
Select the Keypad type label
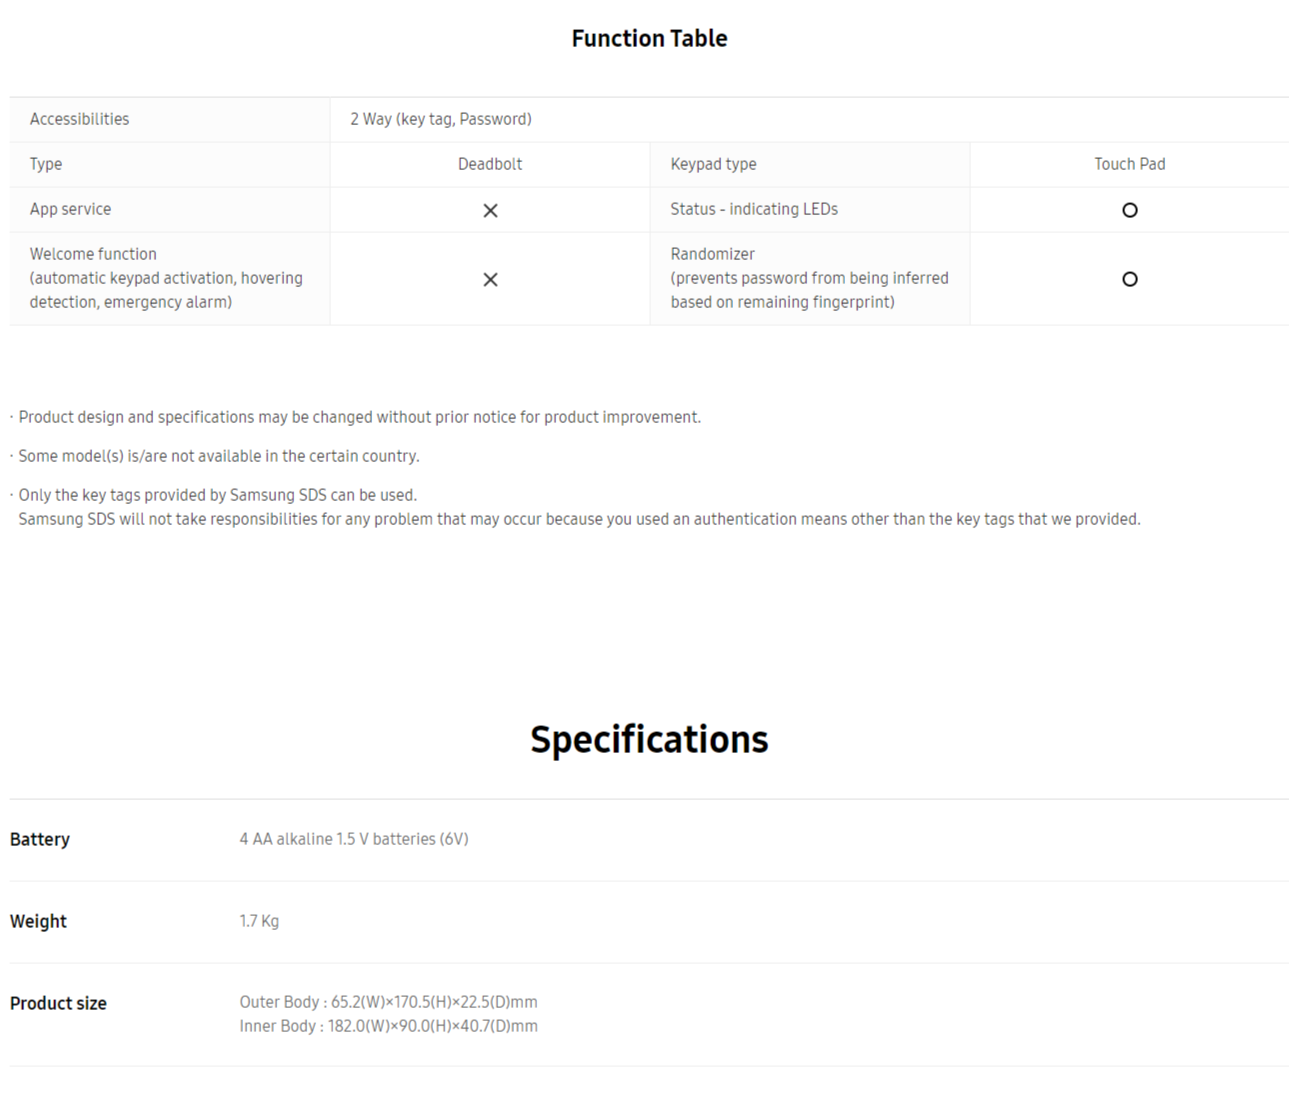pyautogui.click(x=713, y=164)
